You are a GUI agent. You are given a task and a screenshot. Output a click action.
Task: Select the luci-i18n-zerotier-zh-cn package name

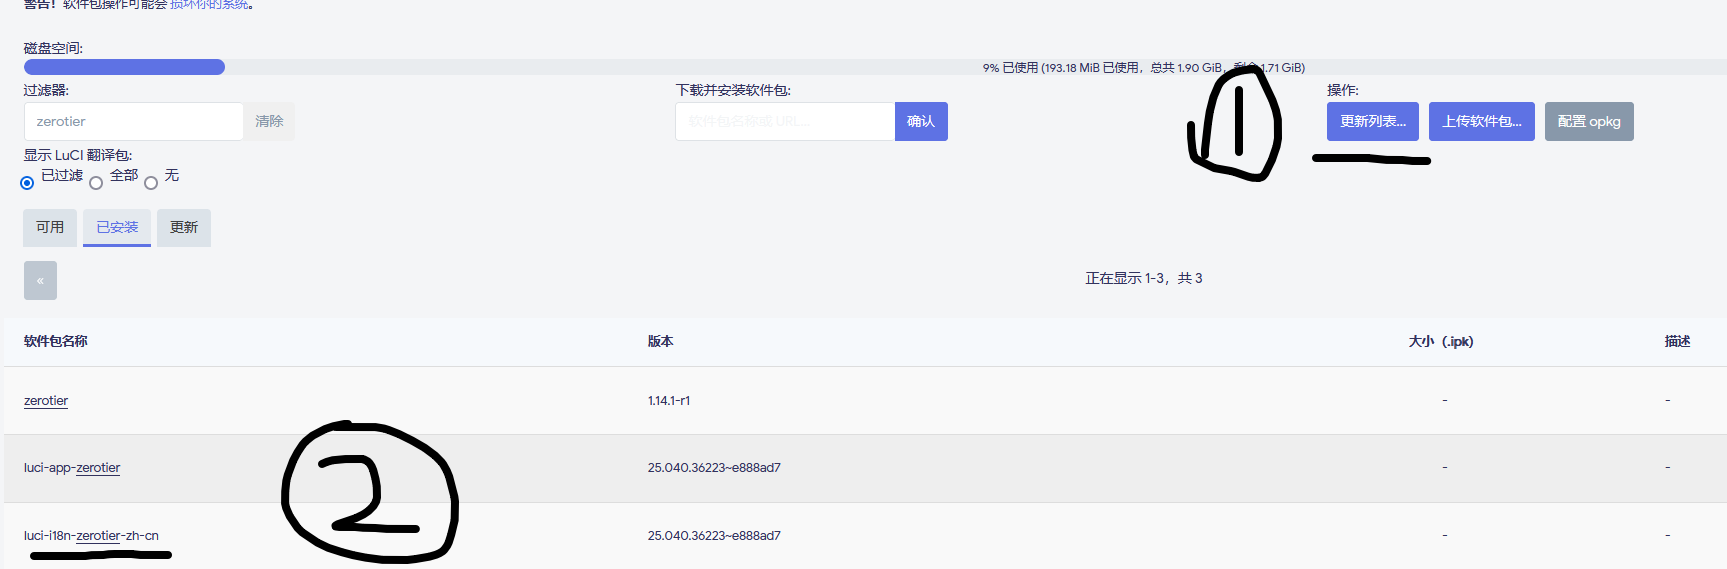[91, 535]
